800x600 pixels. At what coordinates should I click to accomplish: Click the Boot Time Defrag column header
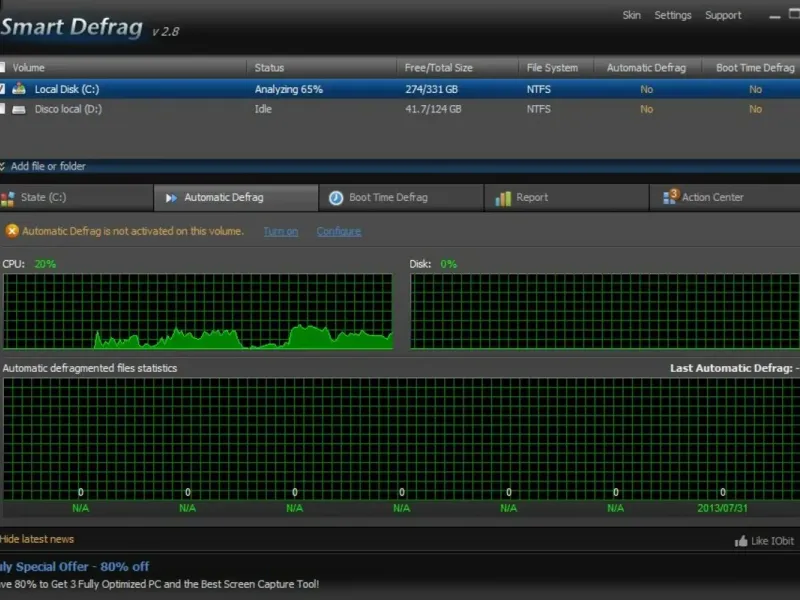pos(755,67)
